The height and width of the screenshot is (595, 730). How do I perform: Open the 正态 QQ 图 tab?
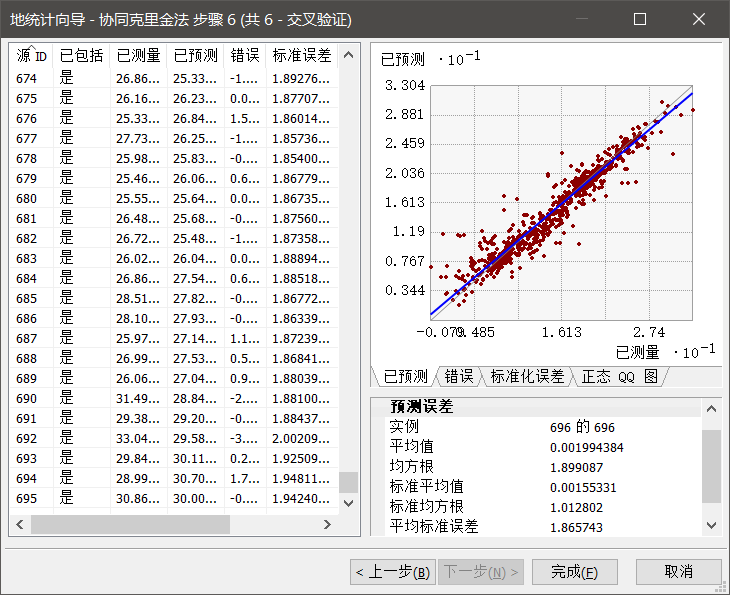point(620,376)
